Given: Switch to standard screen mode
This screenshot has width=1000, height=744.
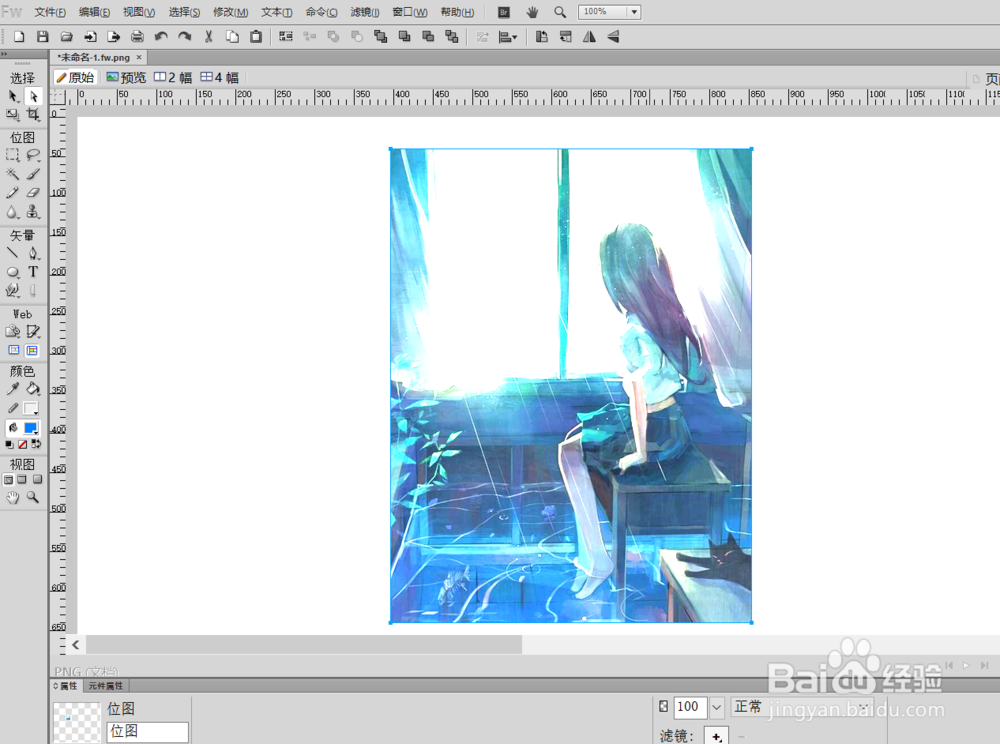Looking at the screenshot, I should [x=8, y=479].
